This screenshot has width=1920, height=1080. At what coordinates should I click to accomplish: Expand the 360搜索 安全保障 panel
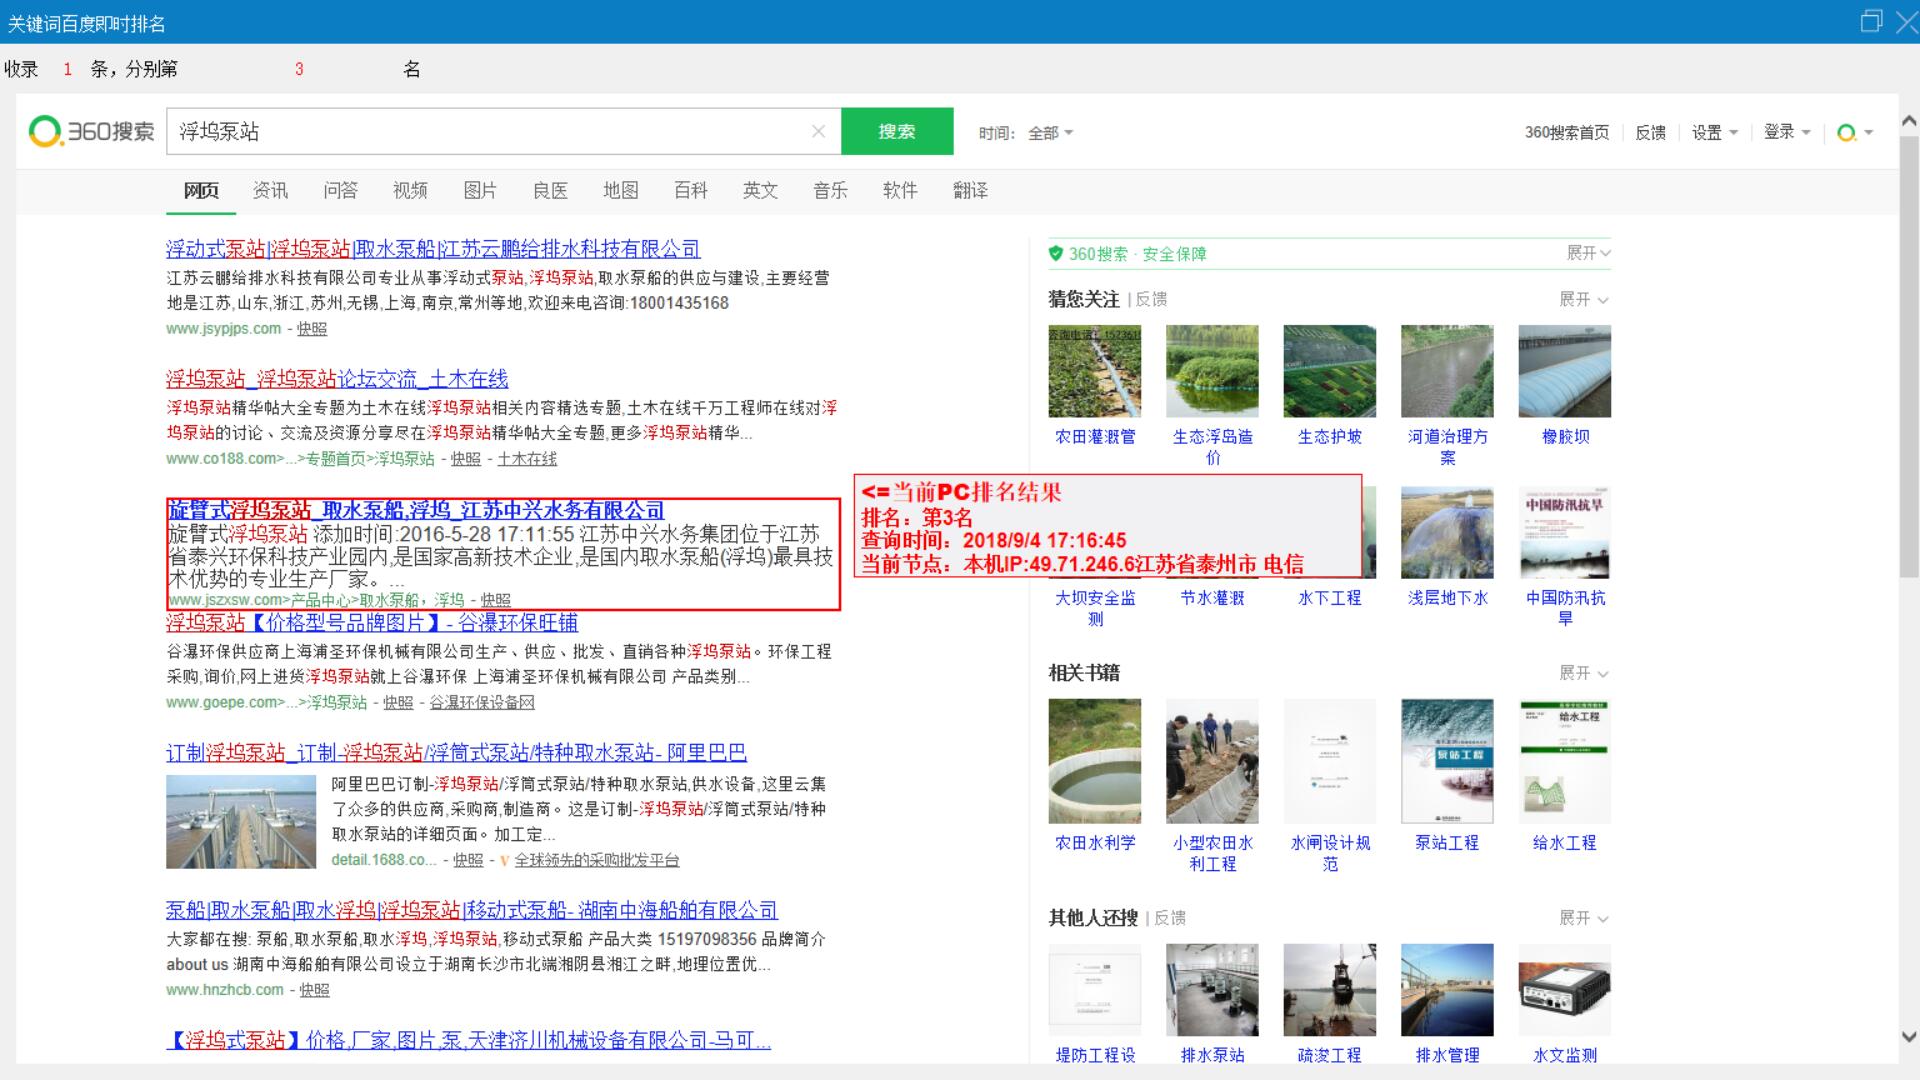1588,253
